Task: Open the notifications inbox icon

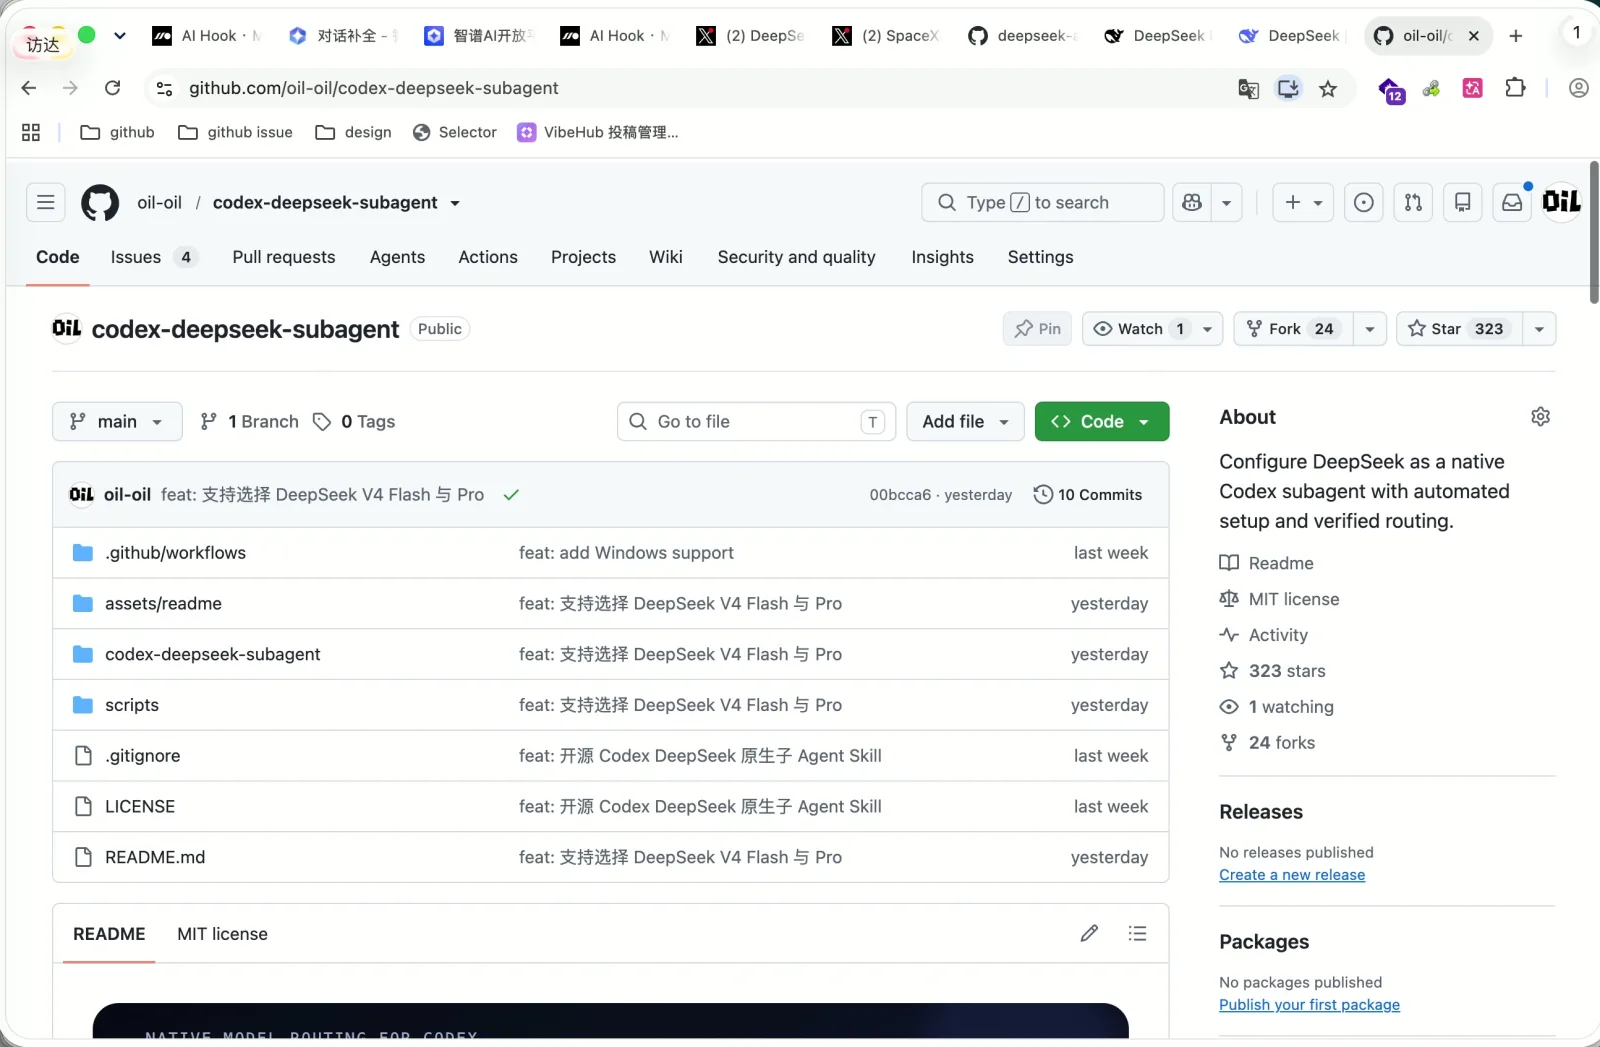Action: pyautogui.click(x=1512, y=203)
